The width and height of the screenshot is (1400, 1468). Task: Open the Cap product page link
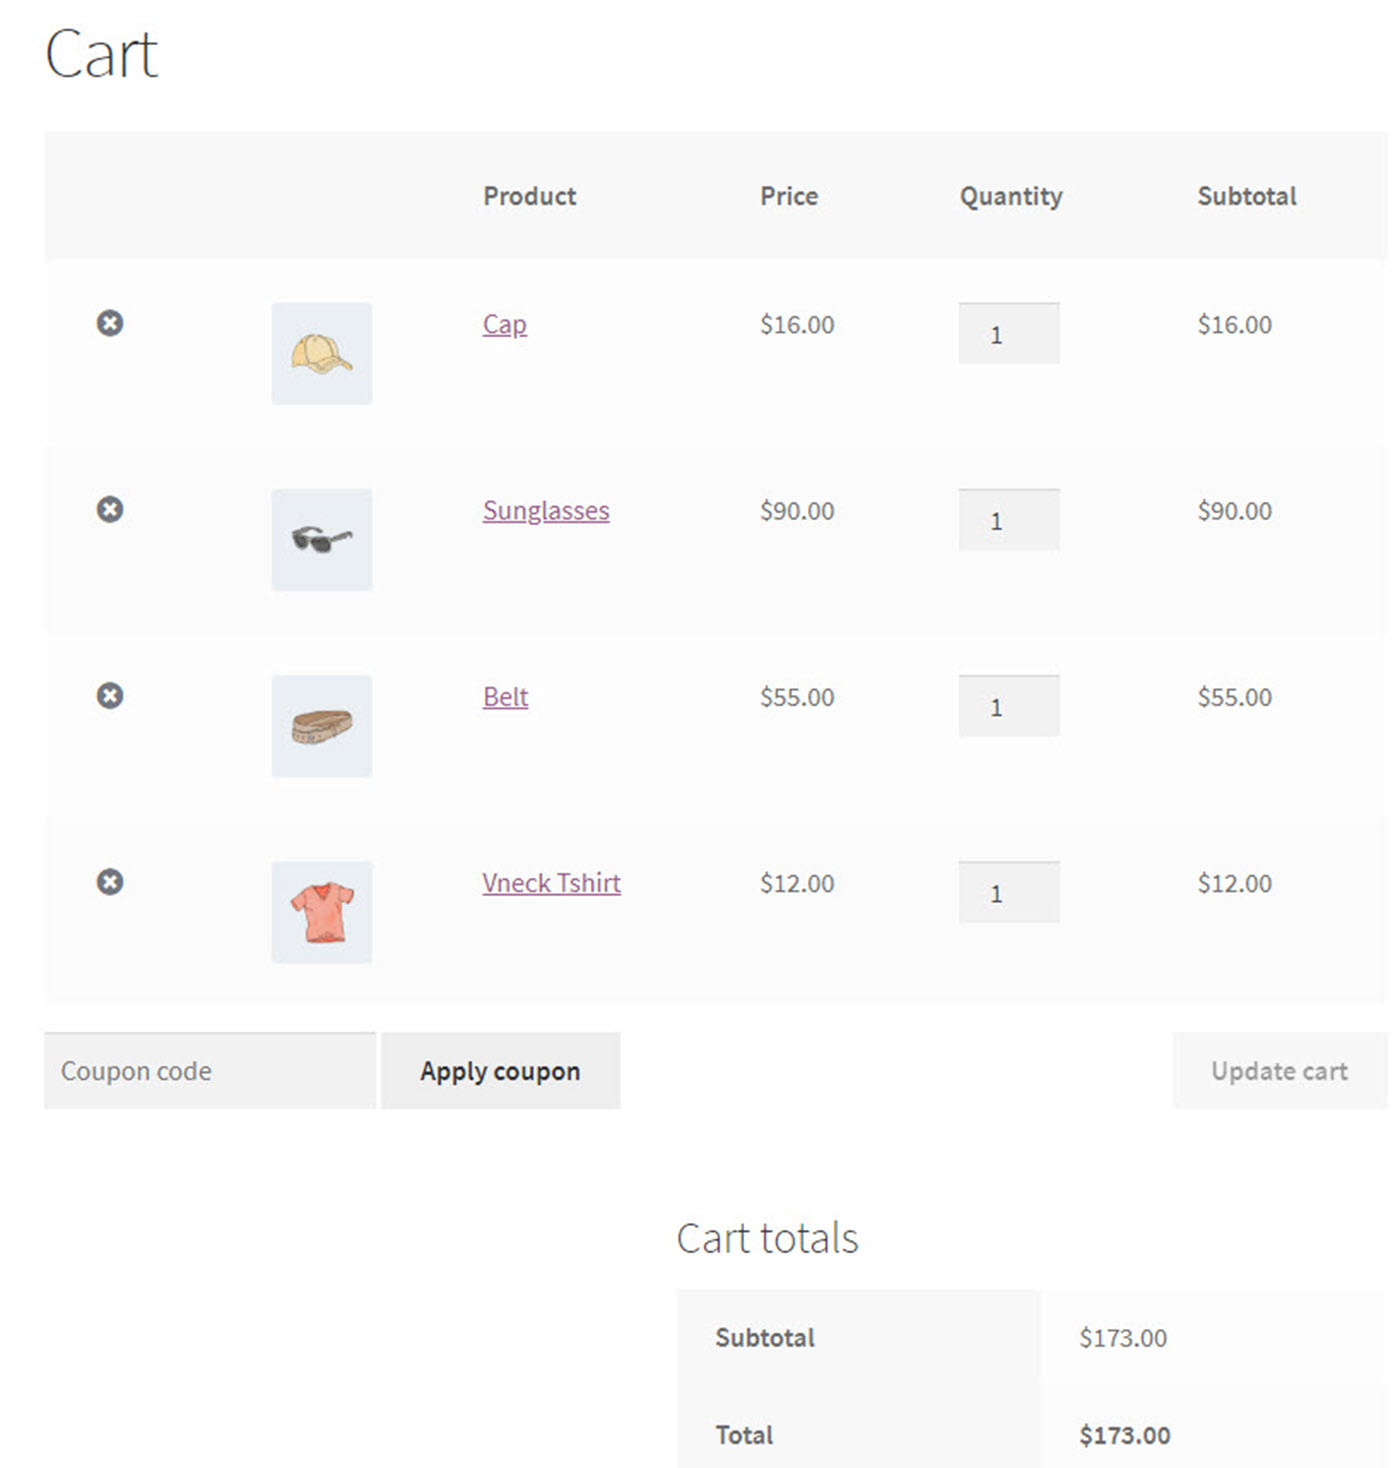[503, 324]
